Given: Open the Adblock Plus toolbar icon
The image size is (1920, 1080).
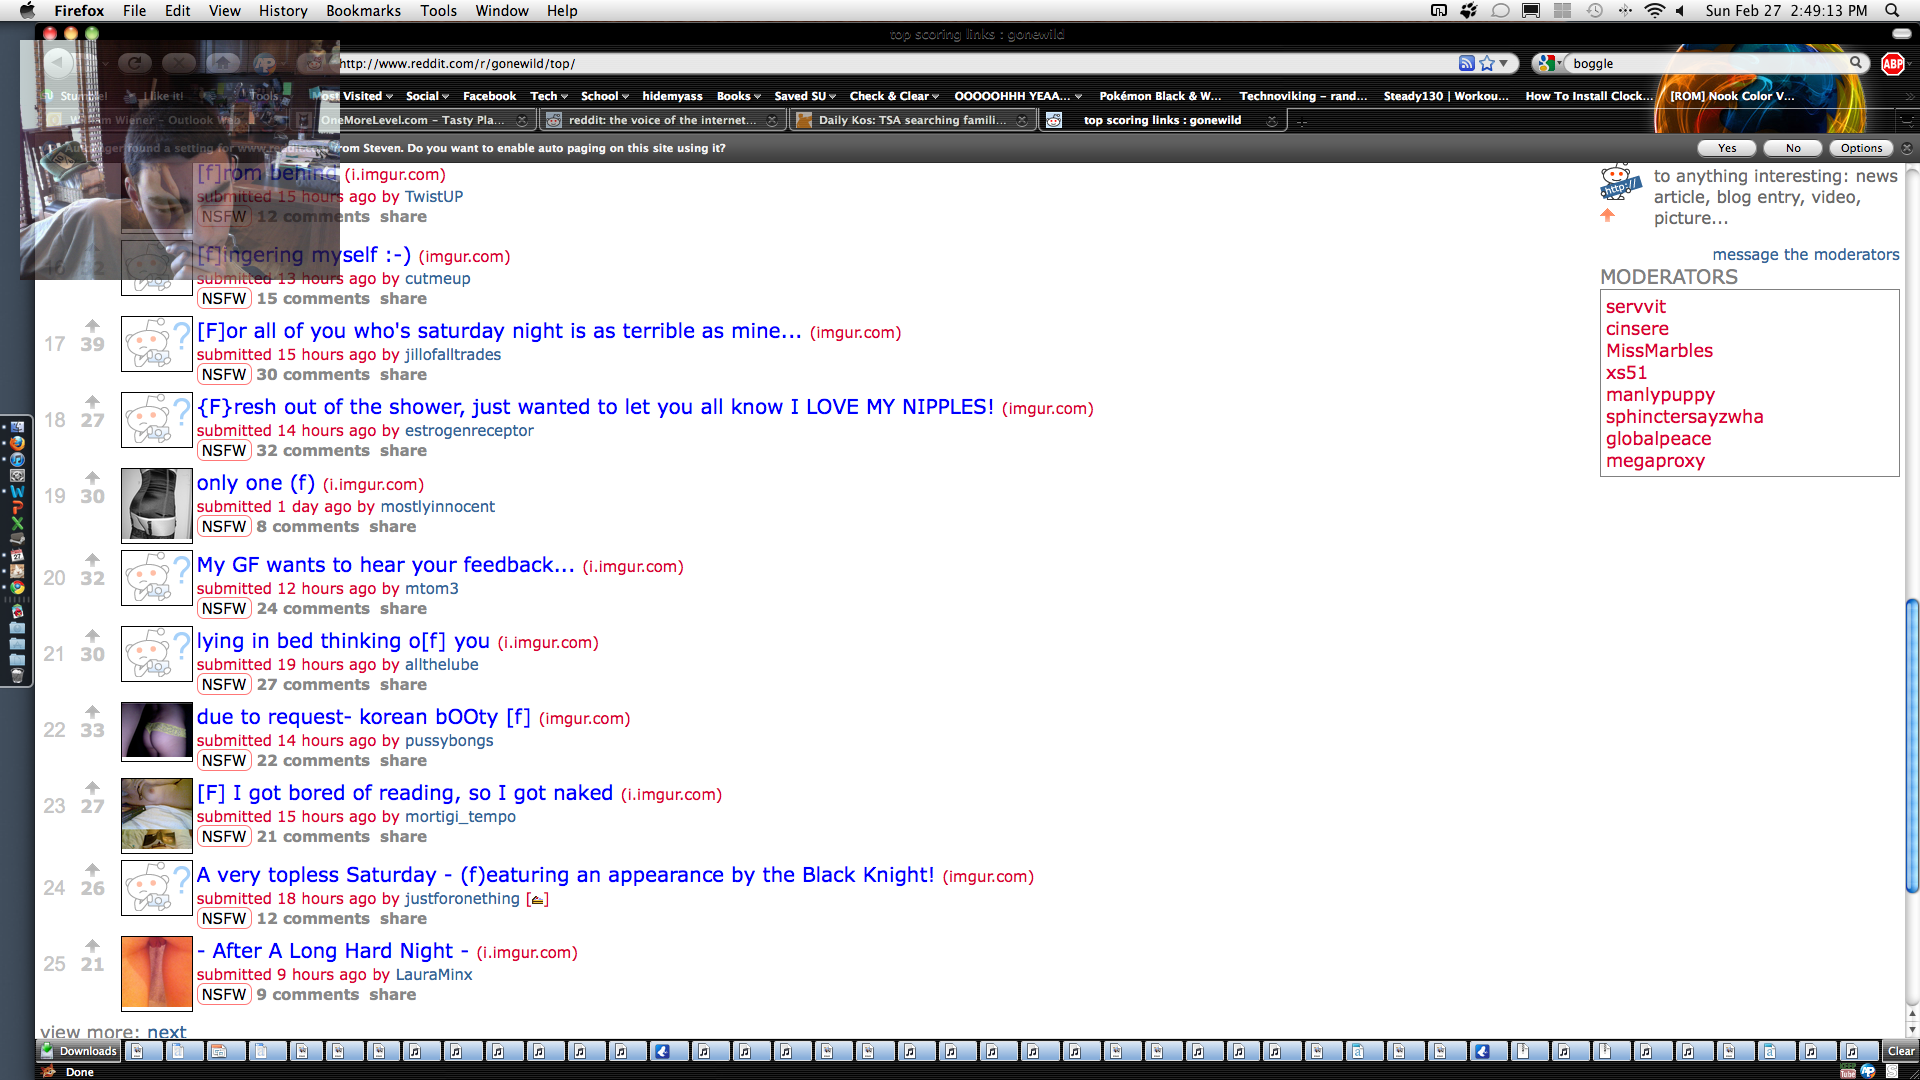Looking at the screenshot, I should coord(1892,63).
